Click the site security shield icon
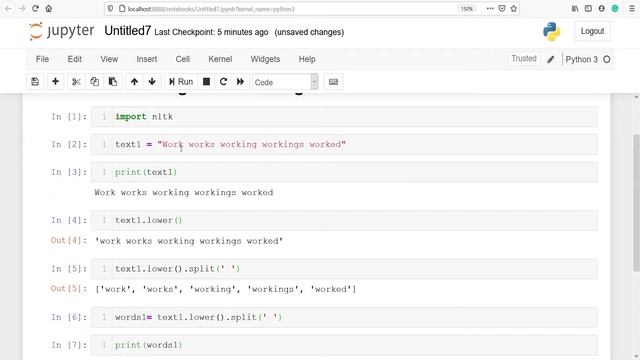This screenshot has width=640, height=360. coord(110,9)
